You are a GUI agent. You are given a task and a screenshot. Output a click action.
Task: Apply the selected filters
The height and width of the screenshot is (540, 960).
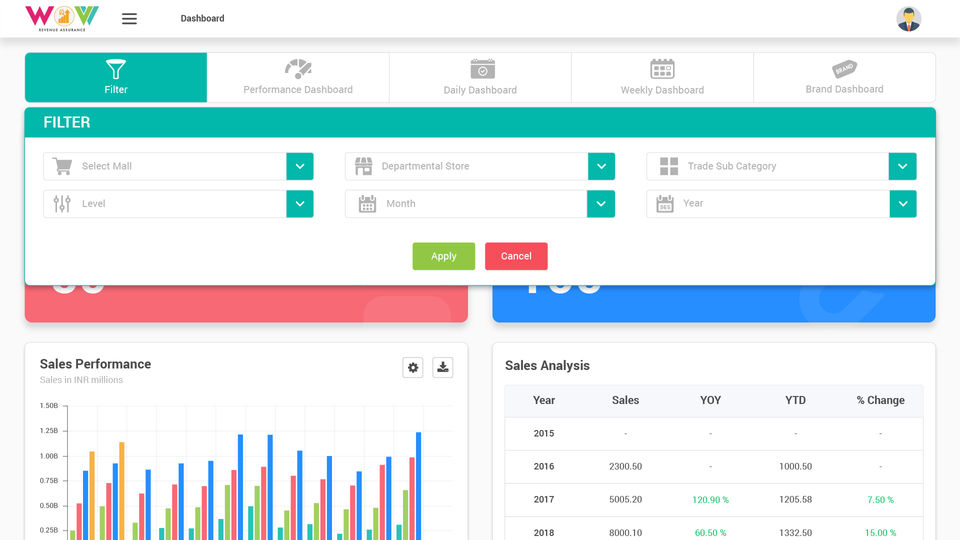pos(444,256)
